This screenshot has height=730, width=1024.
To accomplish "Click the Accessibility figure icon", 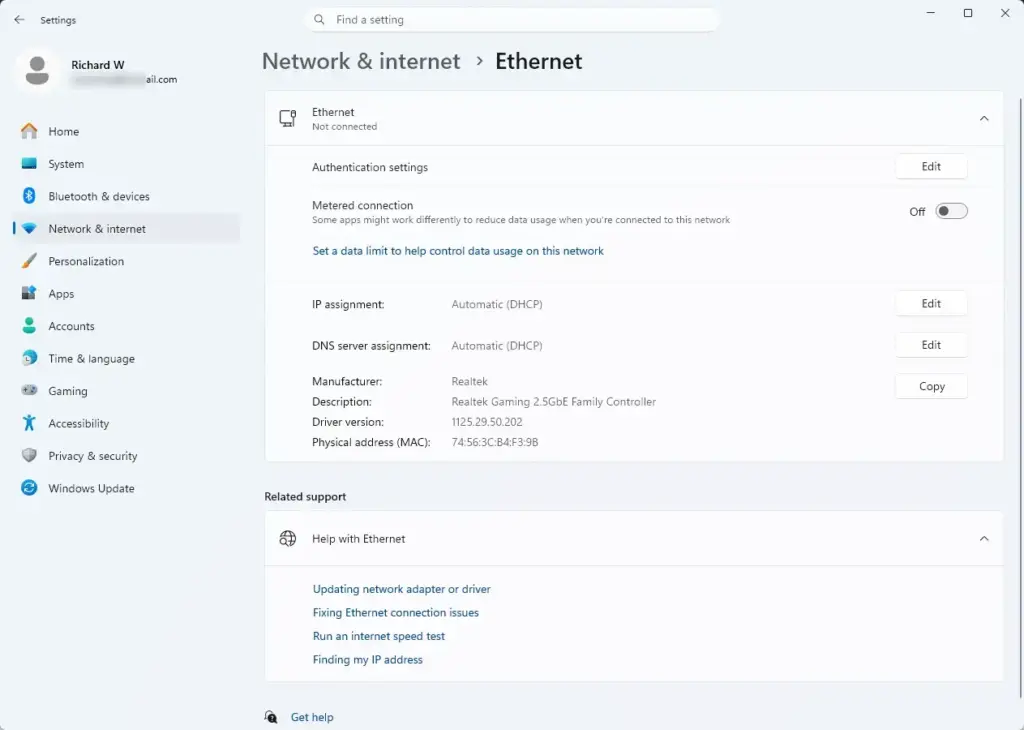I will pyautogui.click(x=29, y=423).
